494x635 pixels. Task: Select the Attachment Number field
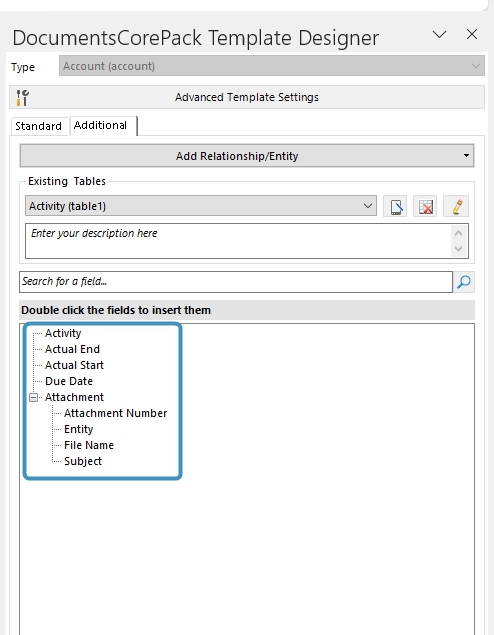115,413
